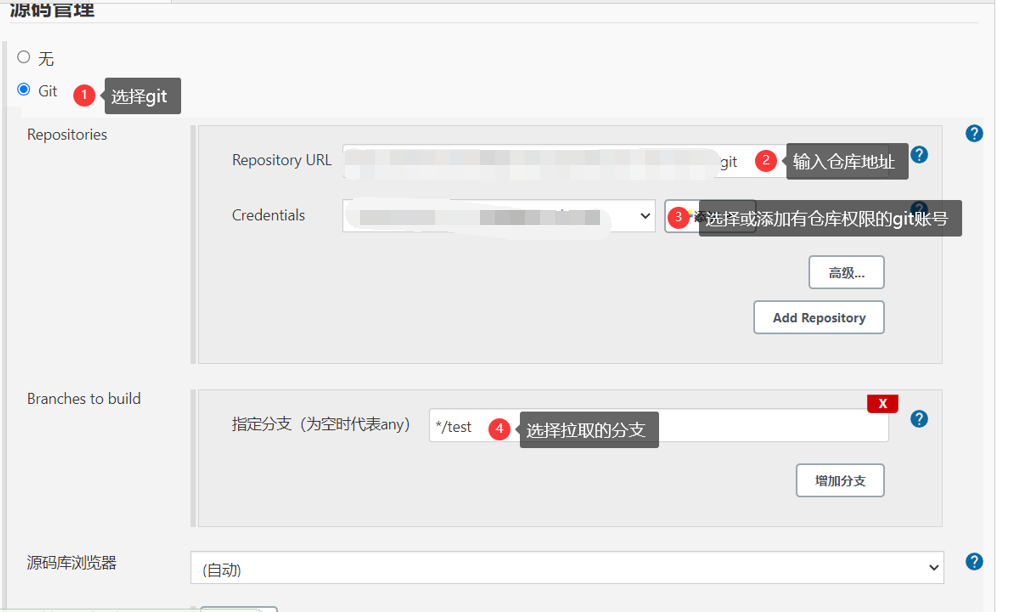The width and height of the screenshot is (1031, 612).
Task: Click red step 2 badge in URL field
Action: coord(766,161)
